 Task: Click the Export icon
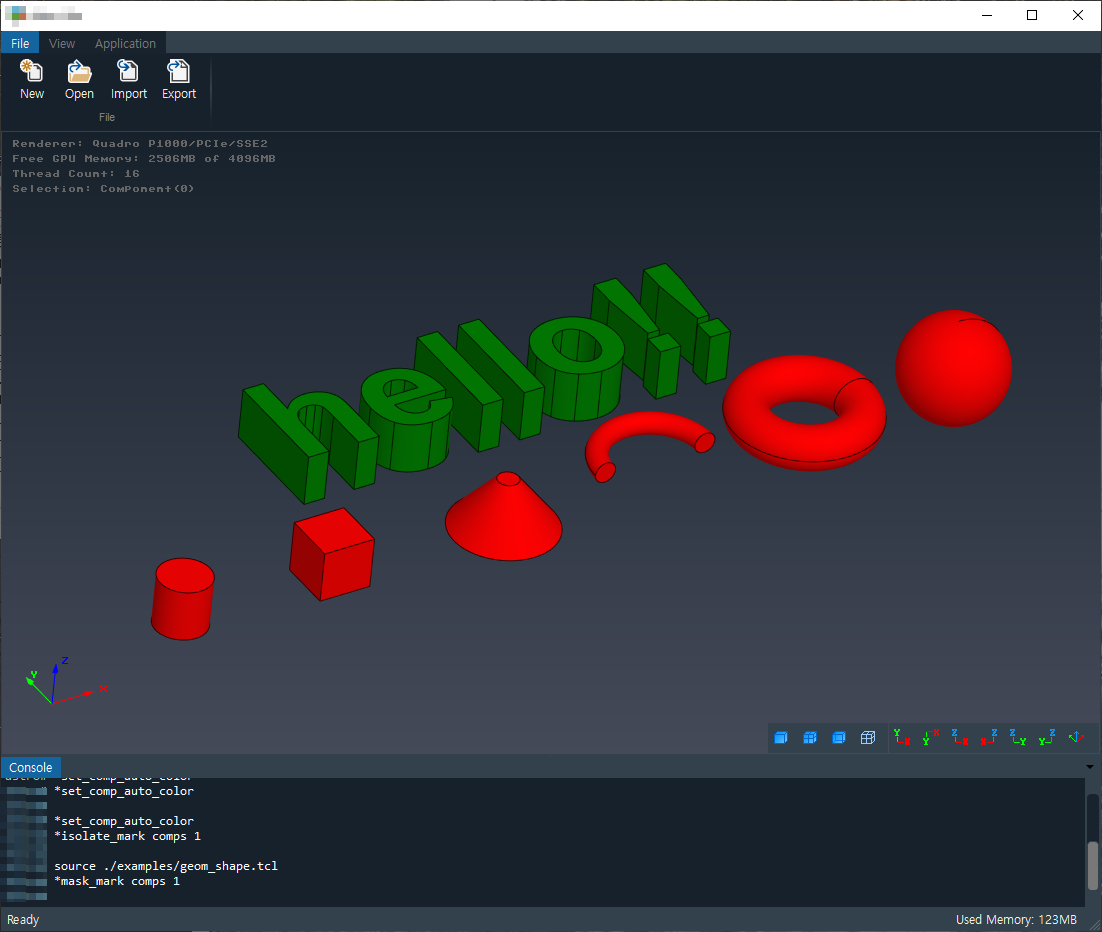[x=179, y=71]
